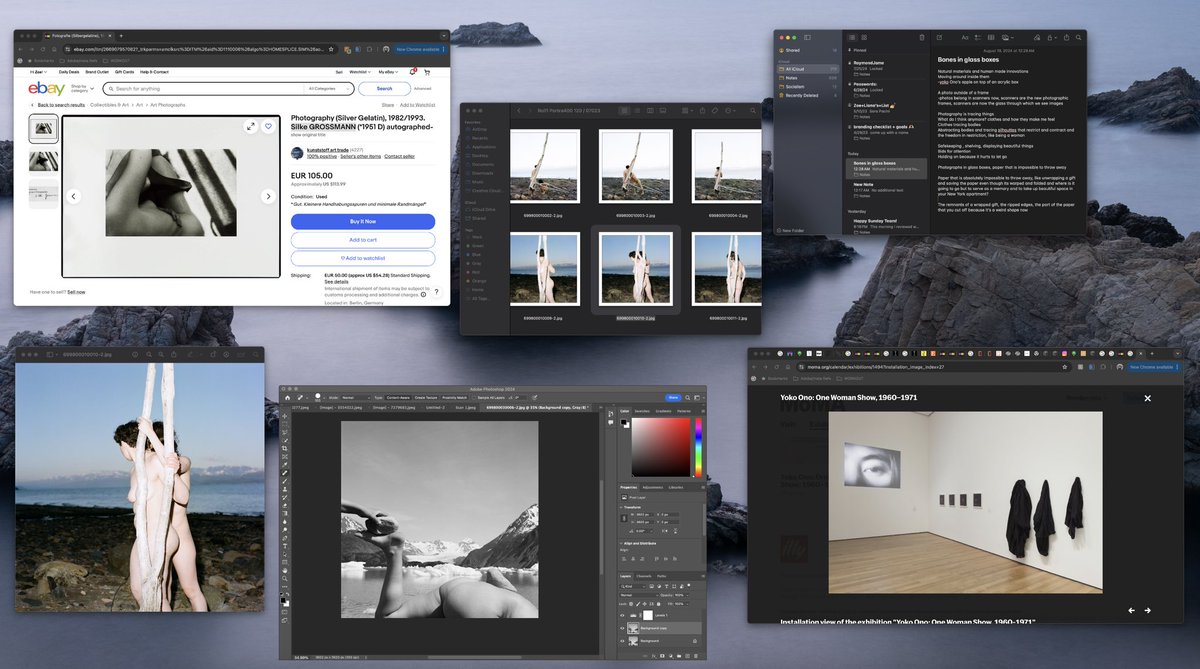Hide the Levels 1 layer

click(x=622, y=615)
